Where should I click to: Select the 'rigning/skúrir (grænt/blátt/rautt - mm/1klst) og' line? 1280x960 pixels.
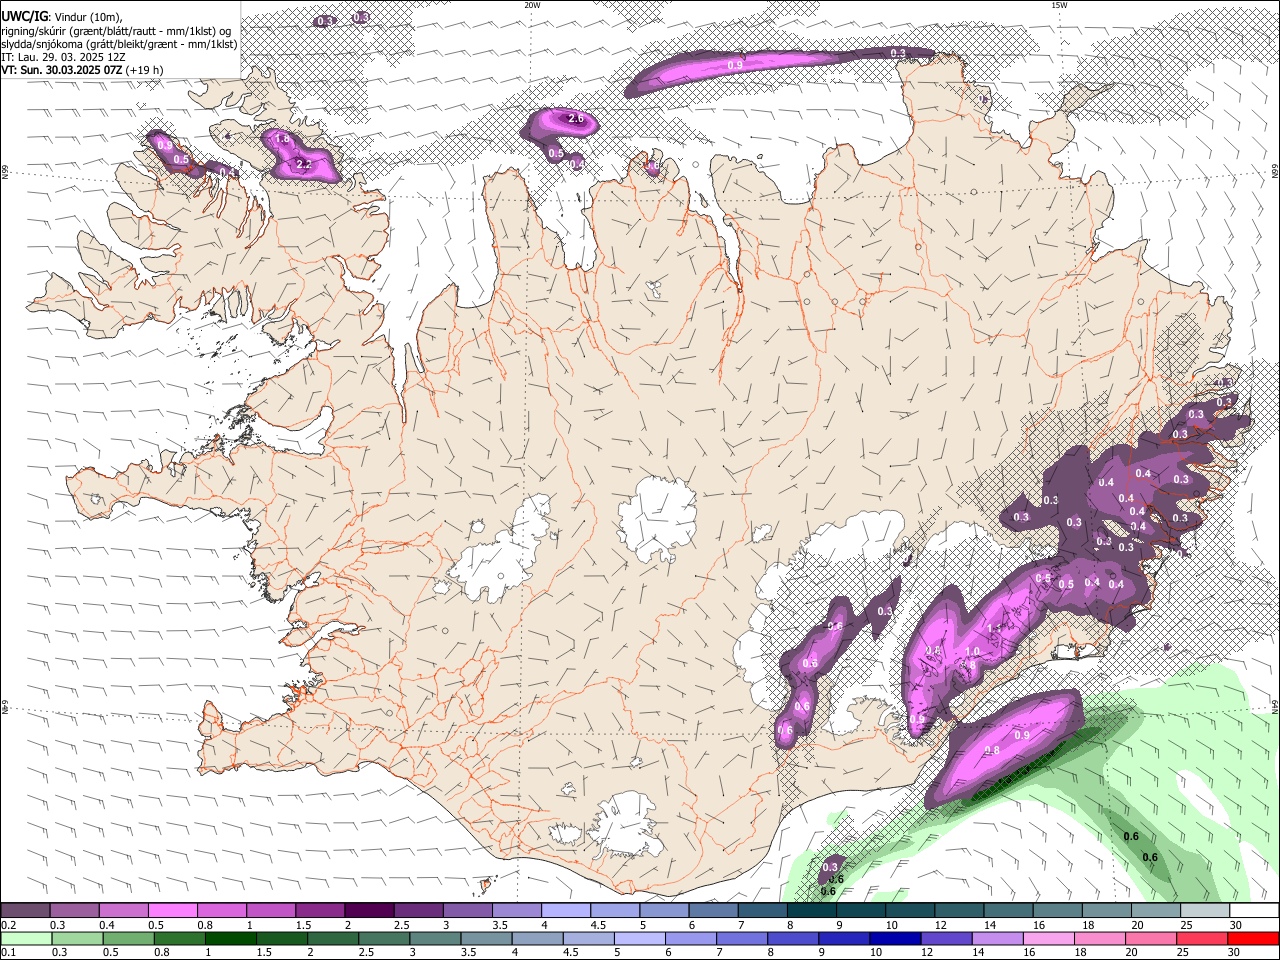point(116,30)
